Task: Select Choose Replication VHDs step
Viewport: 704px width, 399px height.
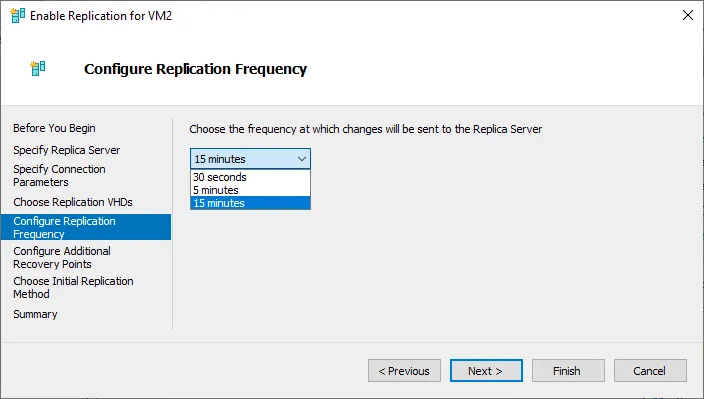Action: pos(73,202)
